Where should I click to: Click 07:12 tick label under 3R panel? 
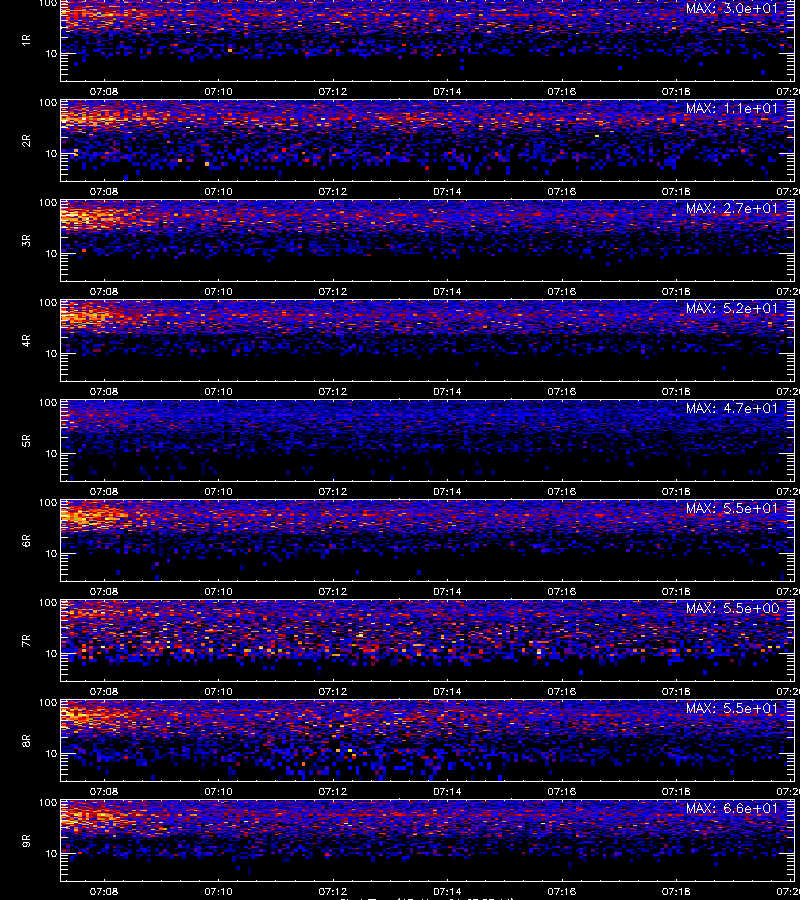[333, 291]
